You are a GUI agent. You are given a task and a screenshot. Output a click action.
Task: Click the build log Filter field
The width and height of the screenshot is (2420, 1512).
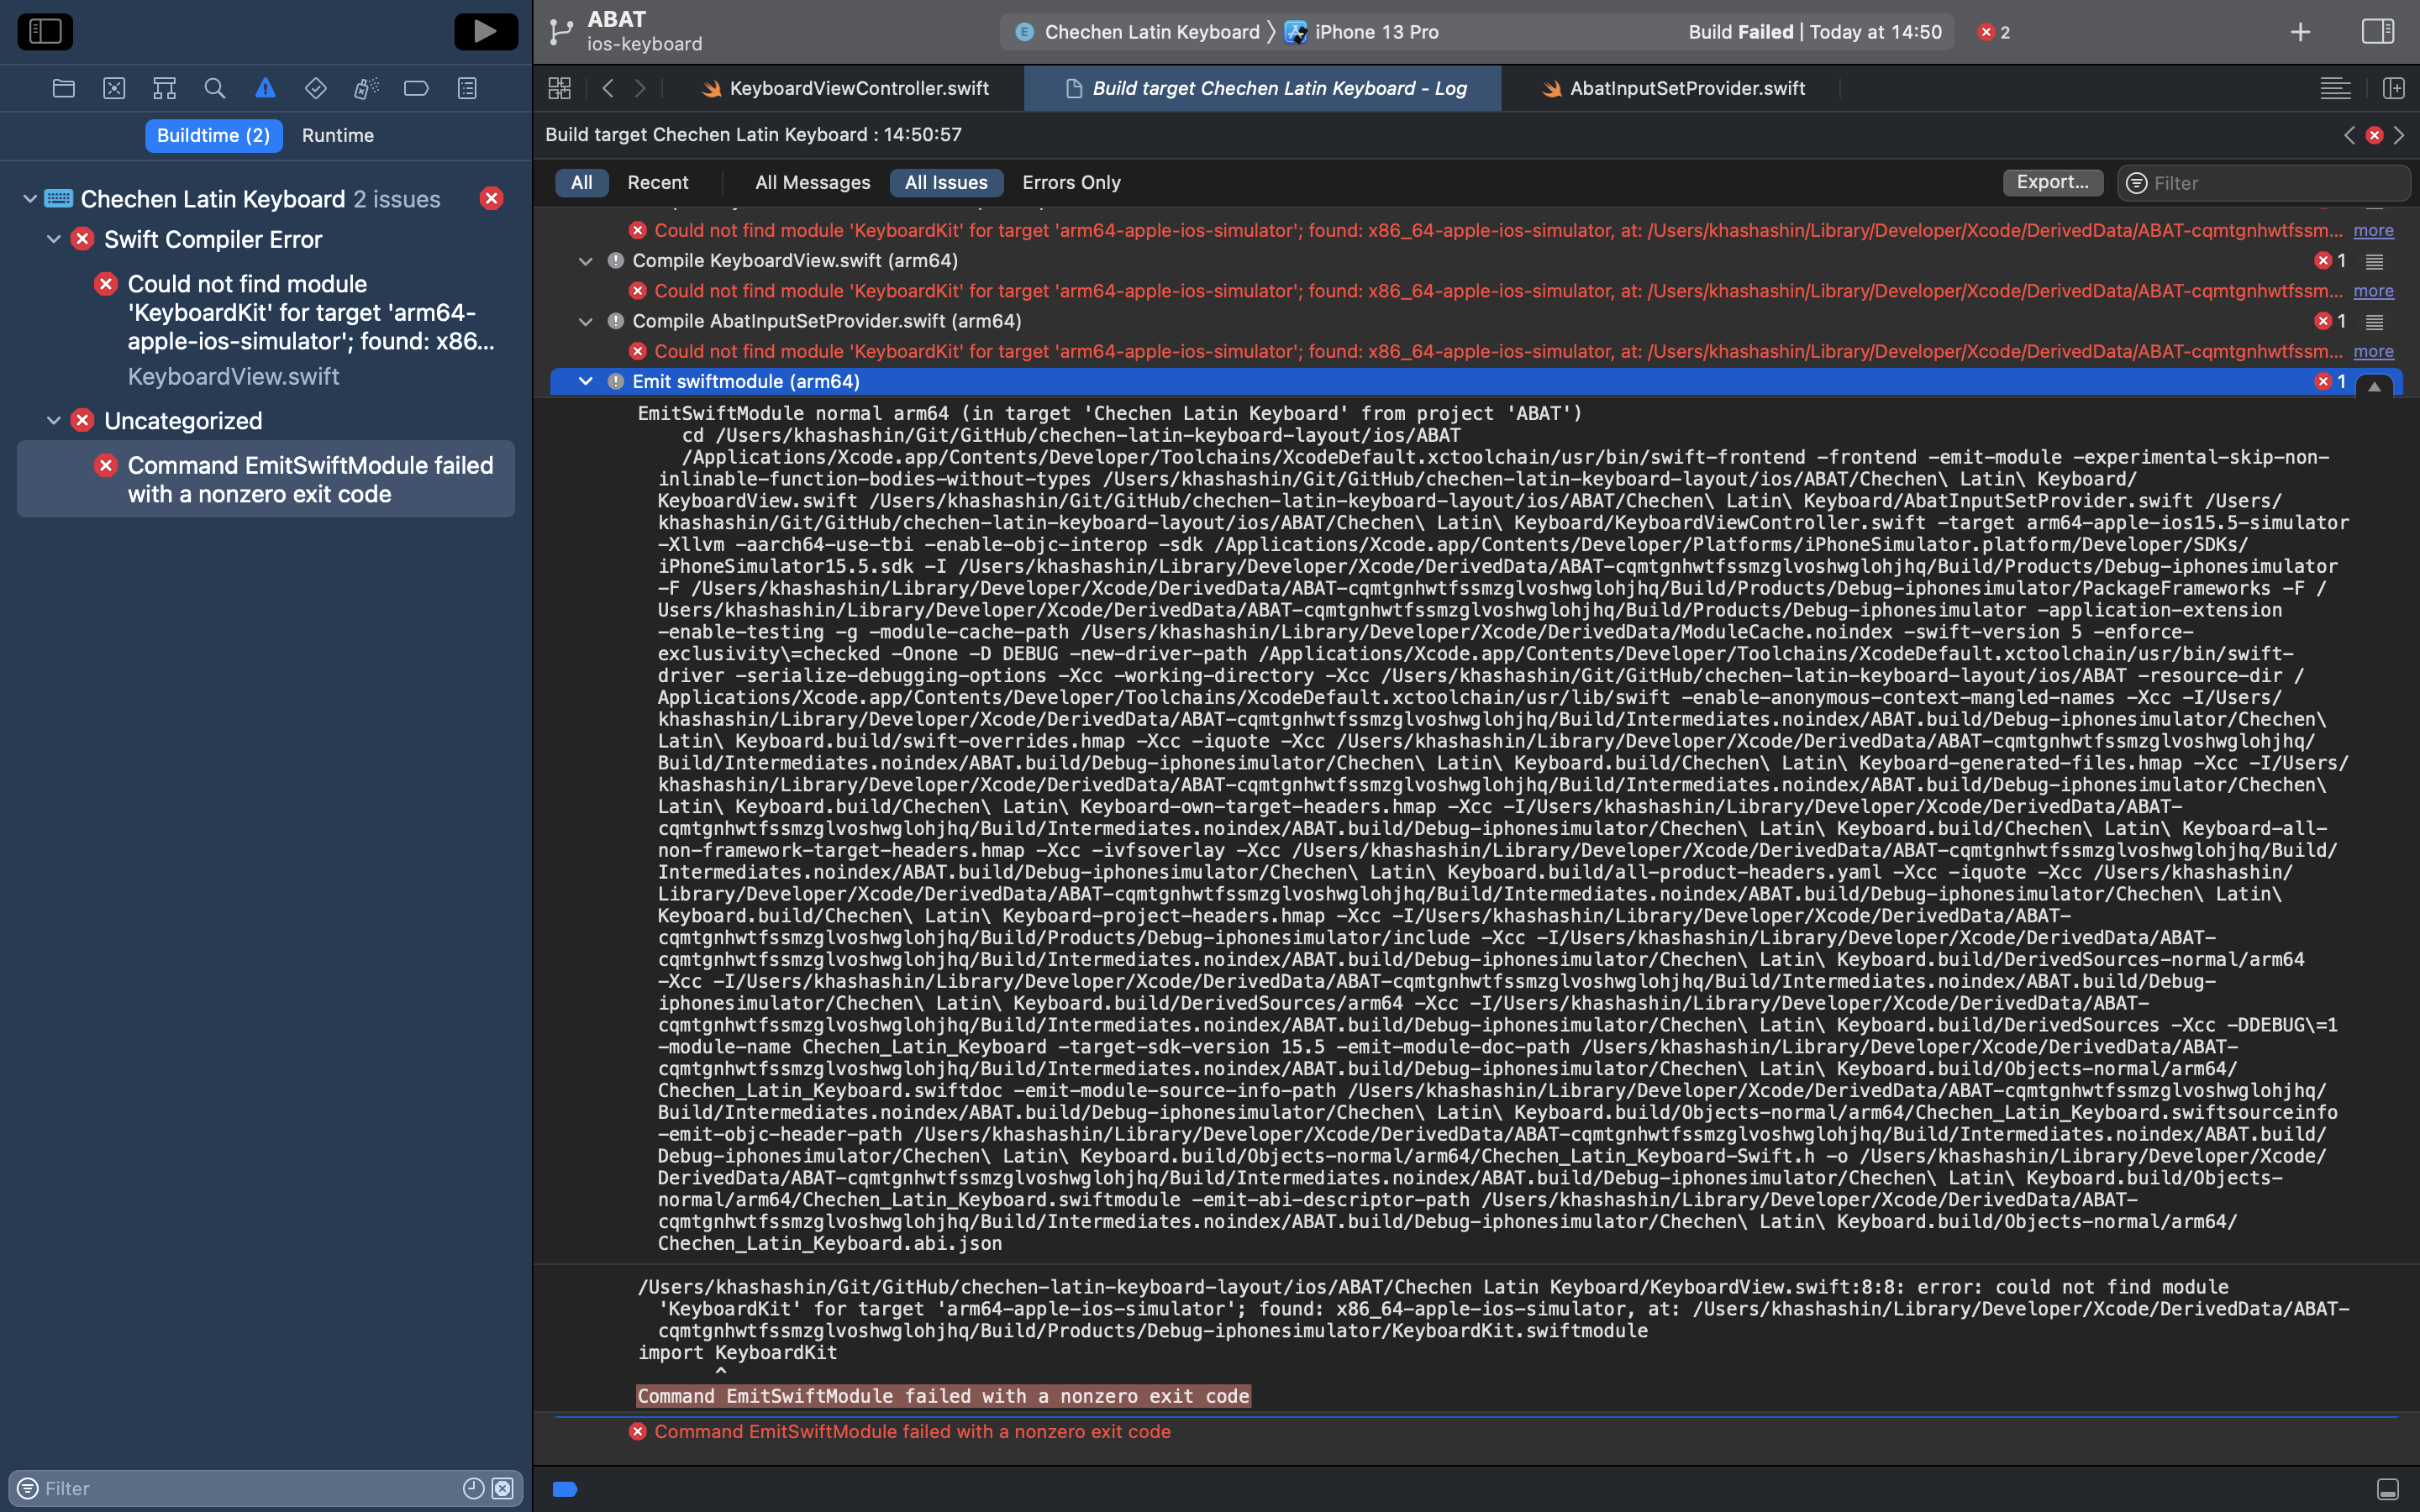pyautogui.click(x=2270, y=183)
